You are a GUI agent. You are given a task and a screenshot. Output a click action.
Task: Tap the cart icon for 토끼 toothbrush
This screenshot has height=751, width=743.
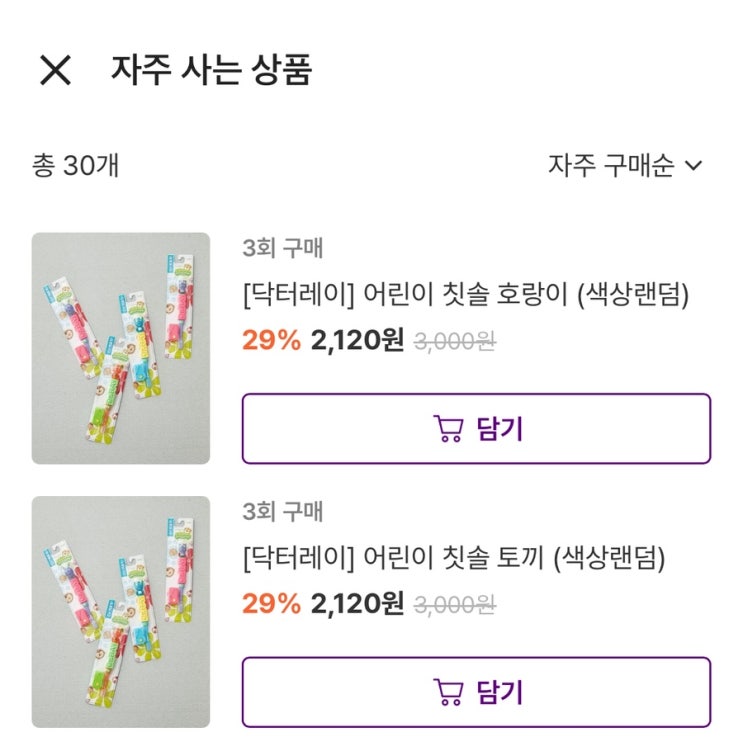[x=448, y=692]
